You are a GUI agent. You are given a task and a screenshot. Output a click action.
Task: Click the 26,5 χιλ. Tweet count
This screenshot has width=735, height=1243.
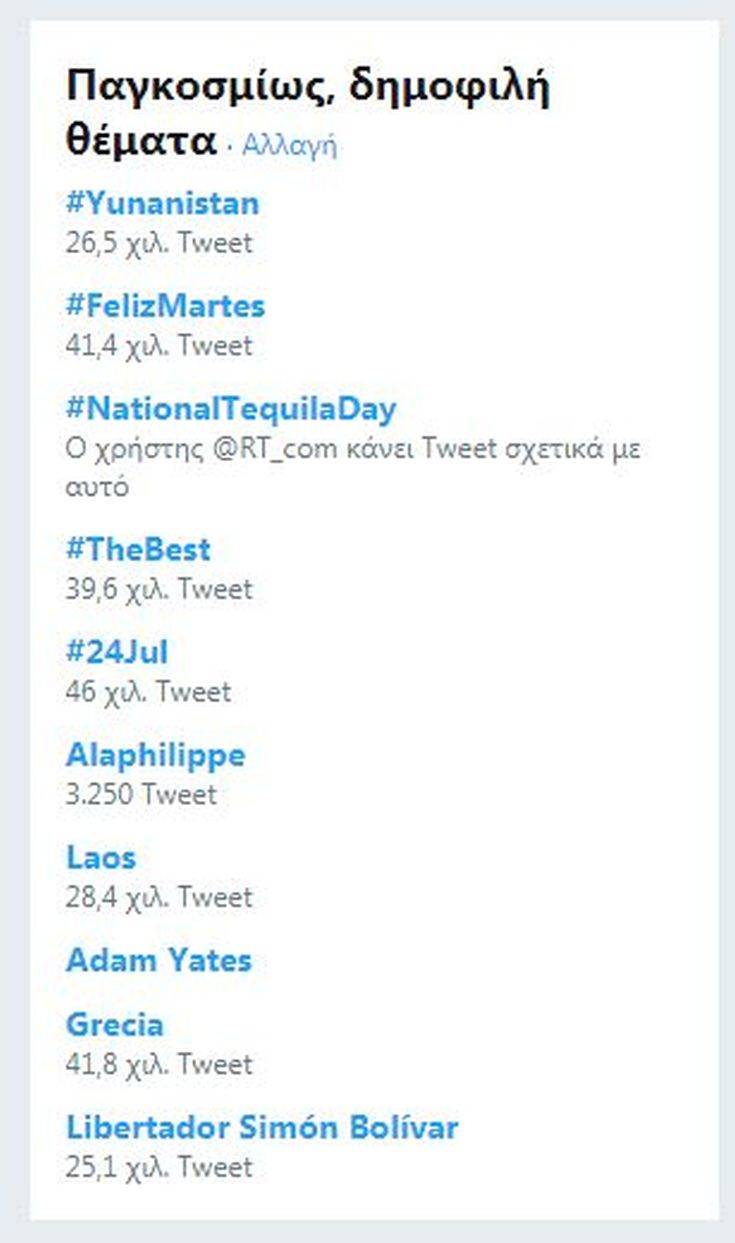point(159,243)
